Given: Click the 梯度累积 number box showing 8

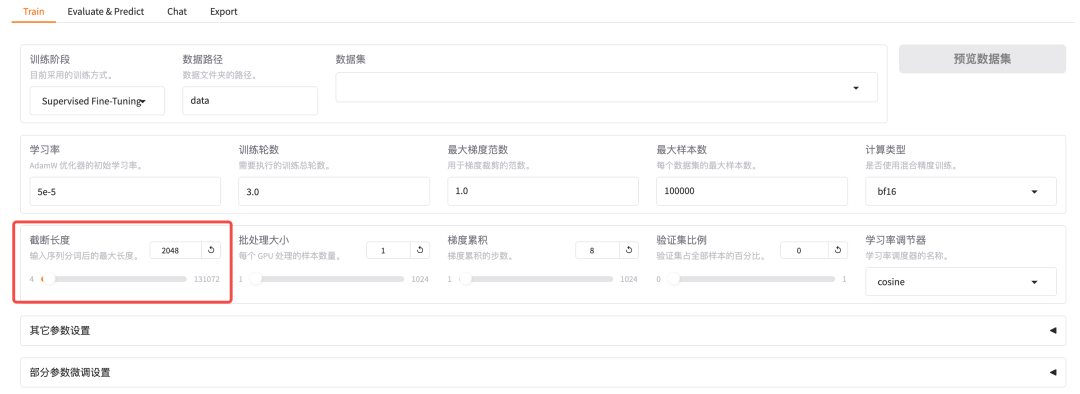Looking at the screenshot, I should 597,251.
